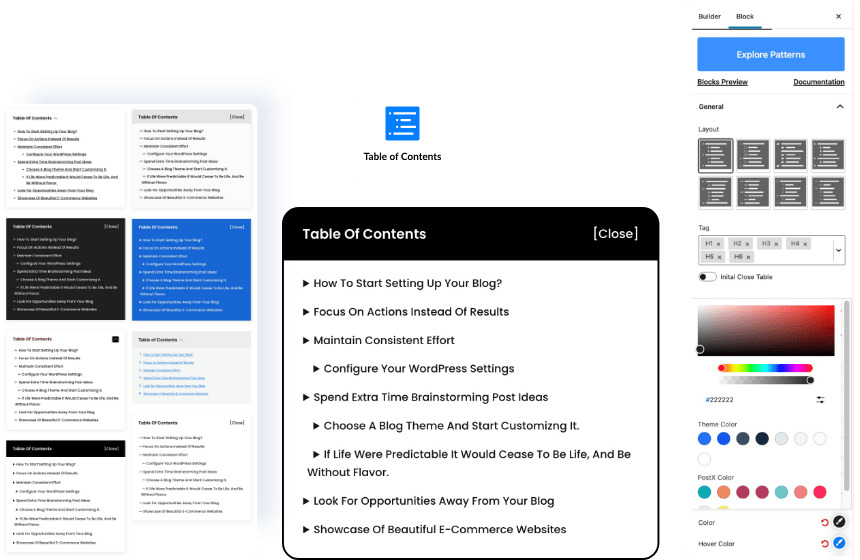Click the color format sliders icon beside #222222
The image size is (860, 560).
tap(820, 400)
